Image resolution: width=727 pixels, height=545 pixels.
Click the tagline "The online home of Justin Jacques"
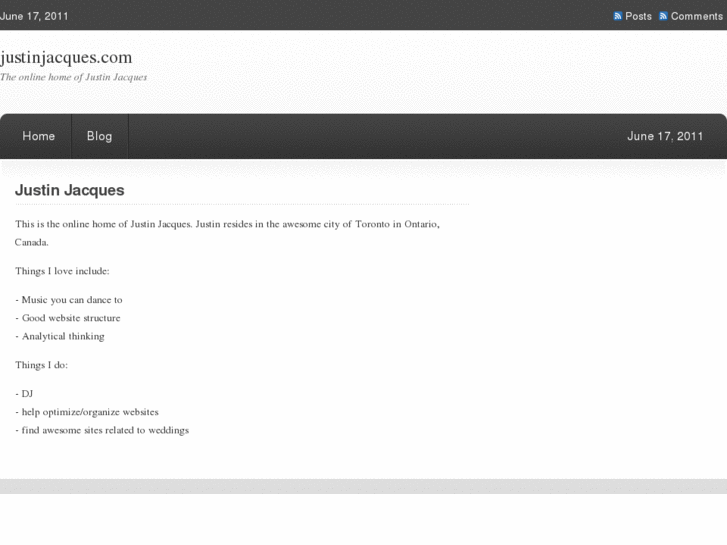pyautogui.click(x=73, y=77)
